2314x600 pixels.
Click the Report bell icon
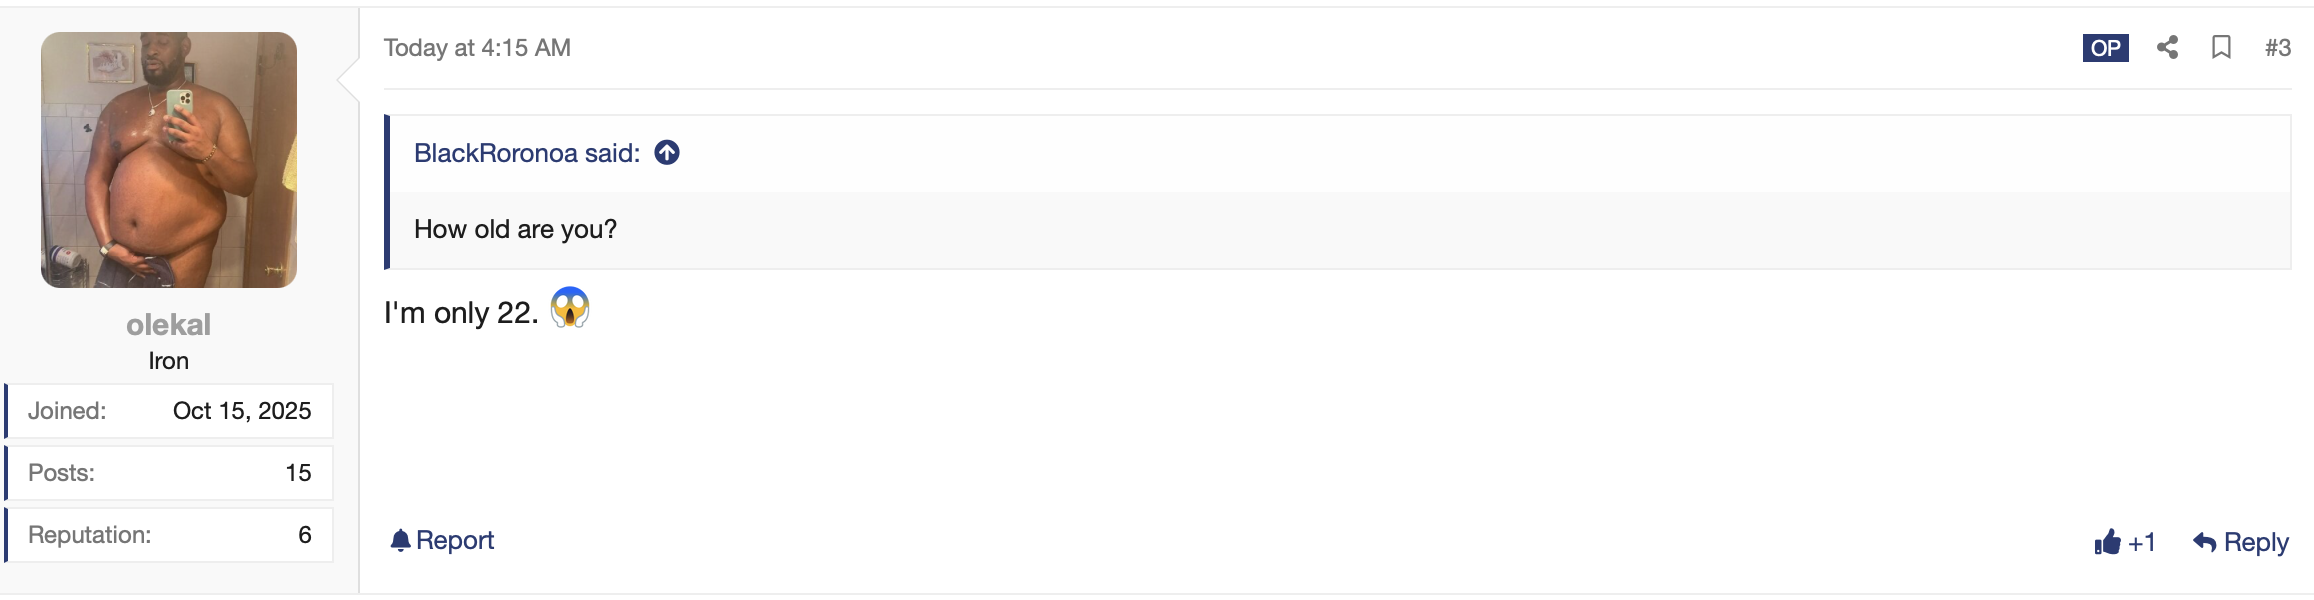[x=400, y=540]
